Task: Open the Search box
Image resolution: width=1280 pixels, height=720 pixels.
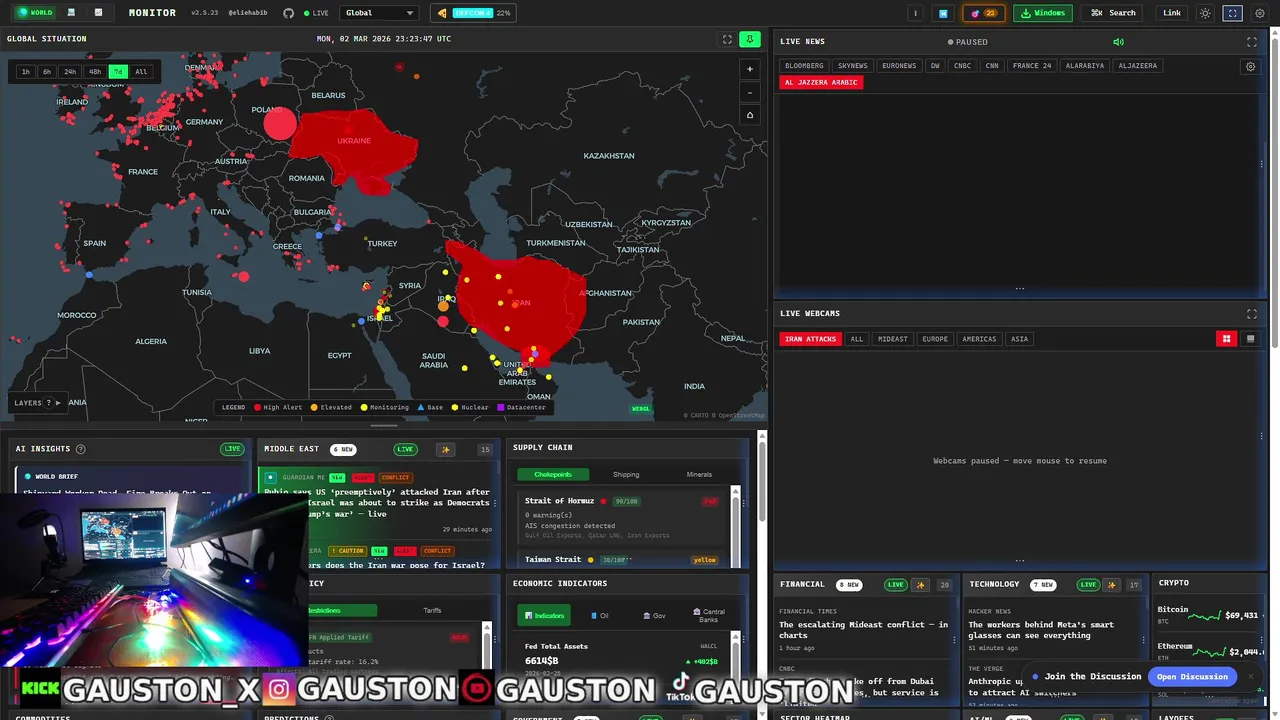Action: pos(1114,13)
